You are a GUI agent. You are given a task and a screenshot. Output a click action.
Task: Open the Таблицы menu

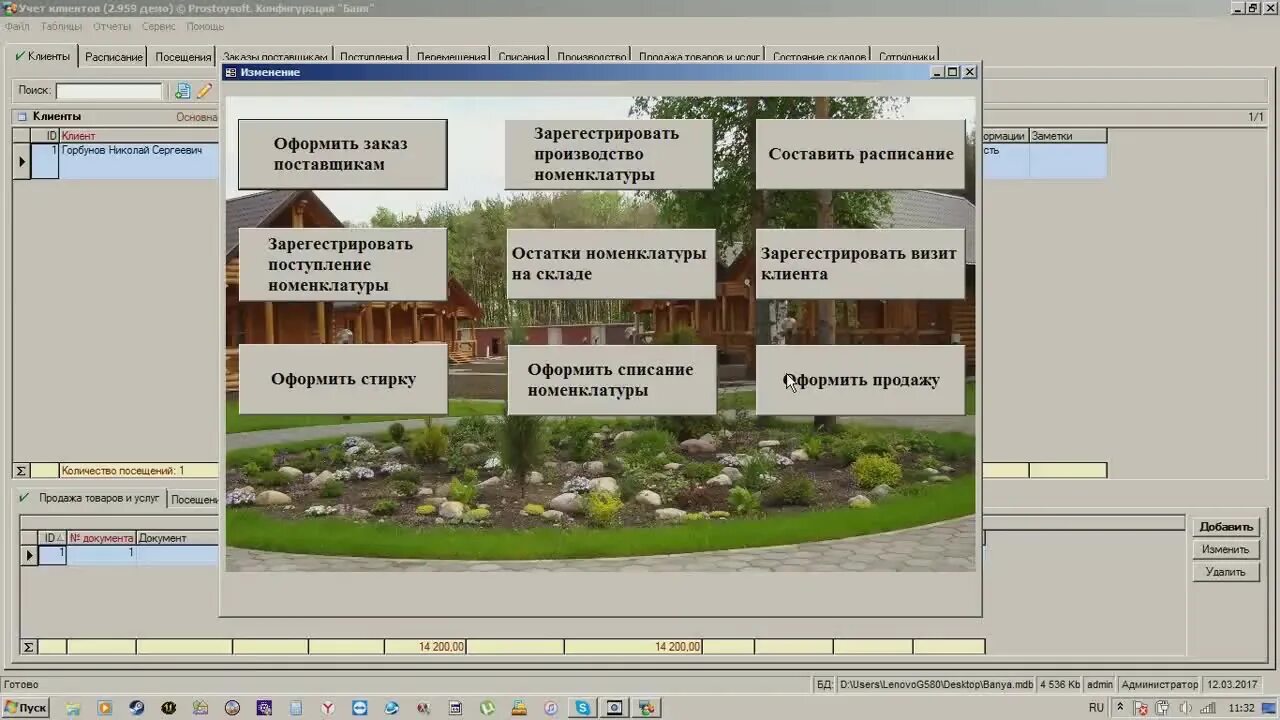point(61,27)
